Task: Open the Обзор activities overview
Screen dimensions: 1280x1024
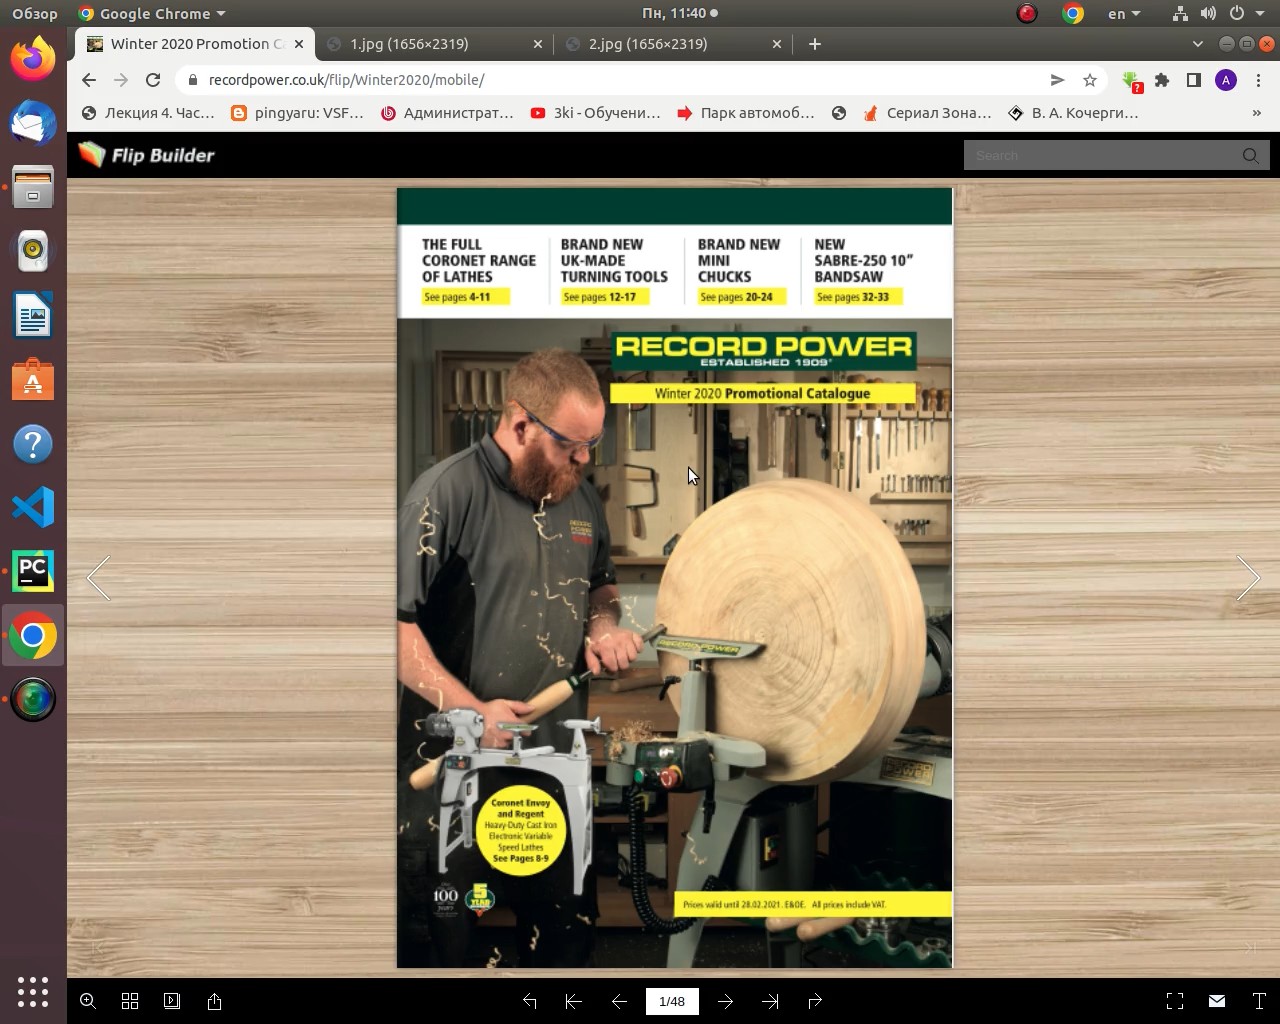Action: coord(35,13)
